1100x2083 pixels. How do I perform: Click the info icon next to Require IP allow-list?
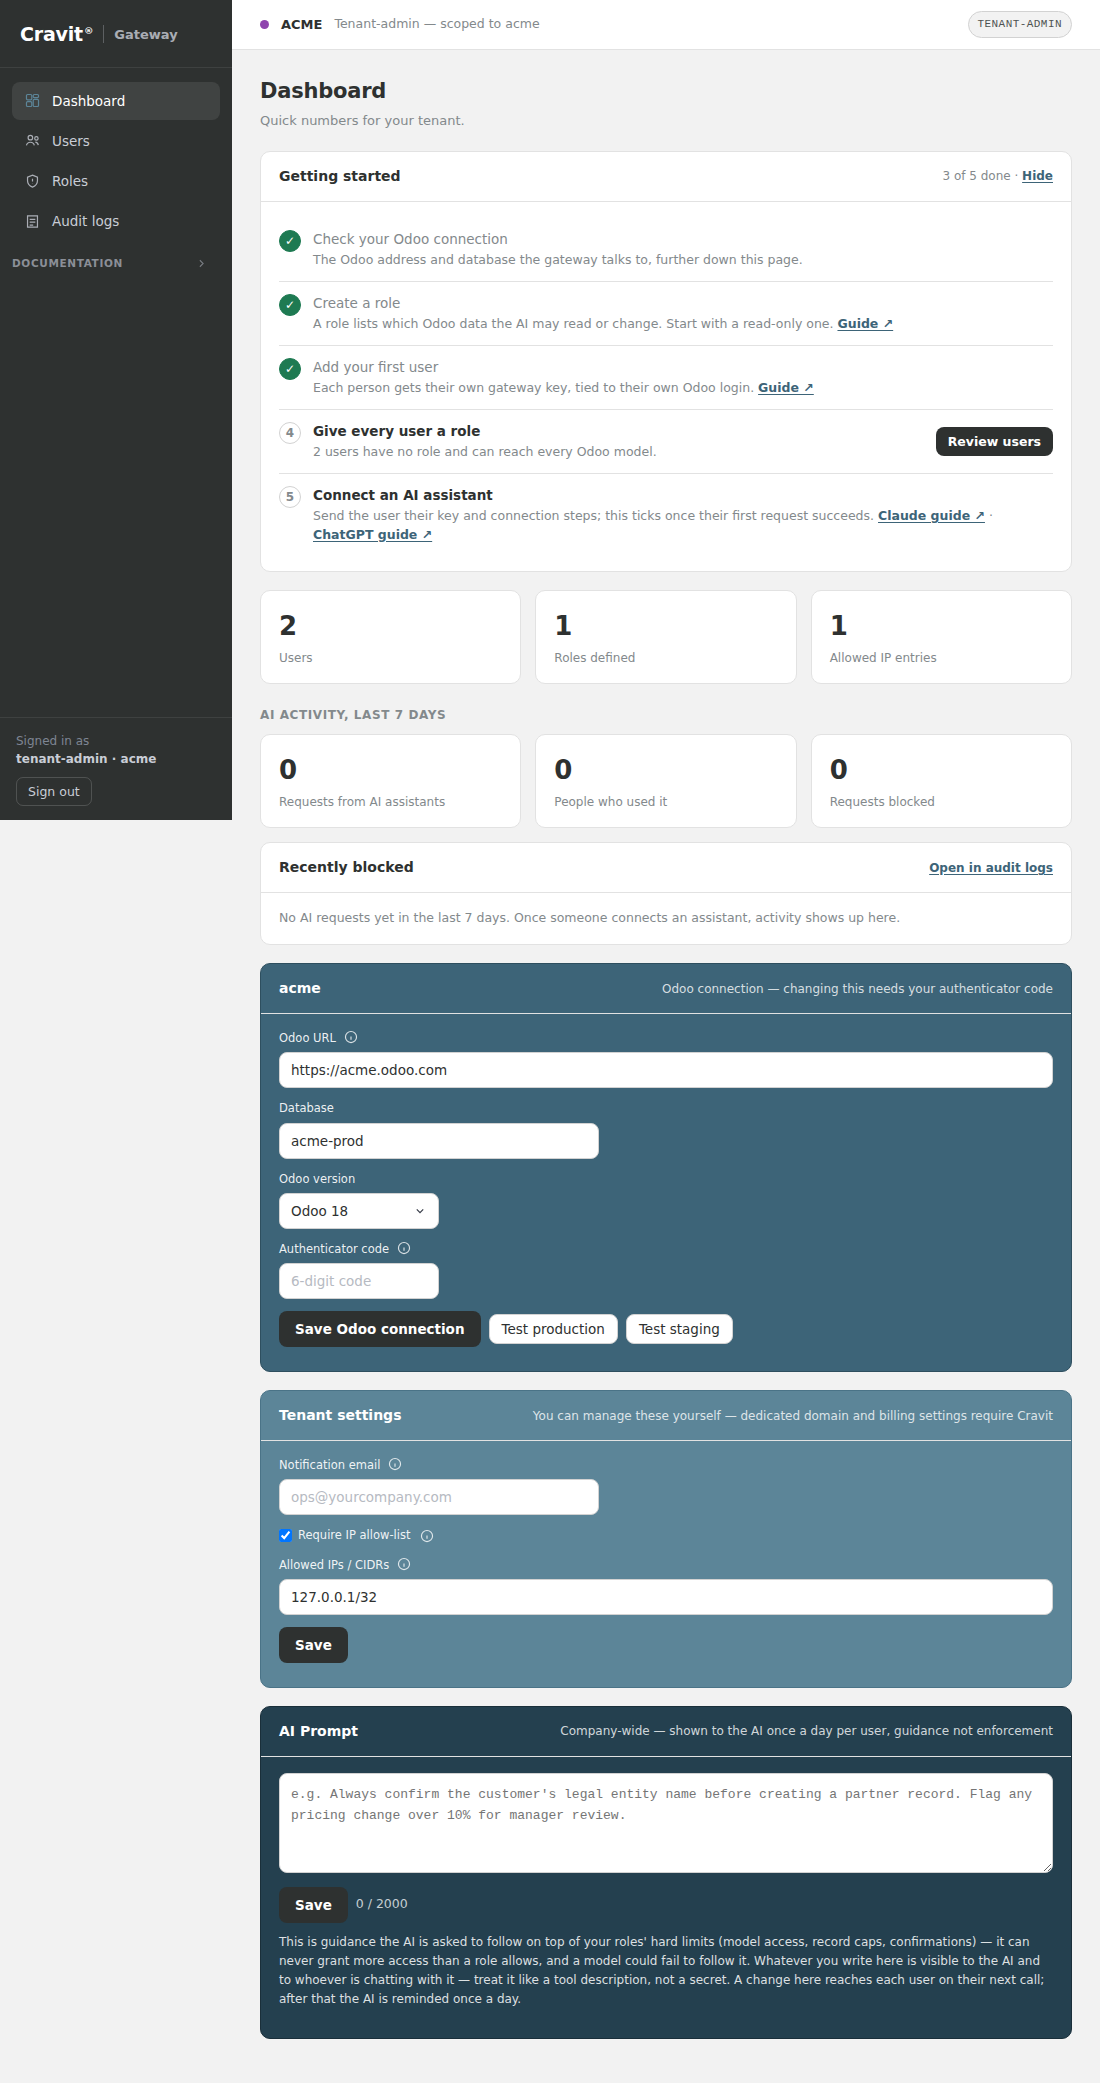pyautogui.click(x=427, y=1536)
